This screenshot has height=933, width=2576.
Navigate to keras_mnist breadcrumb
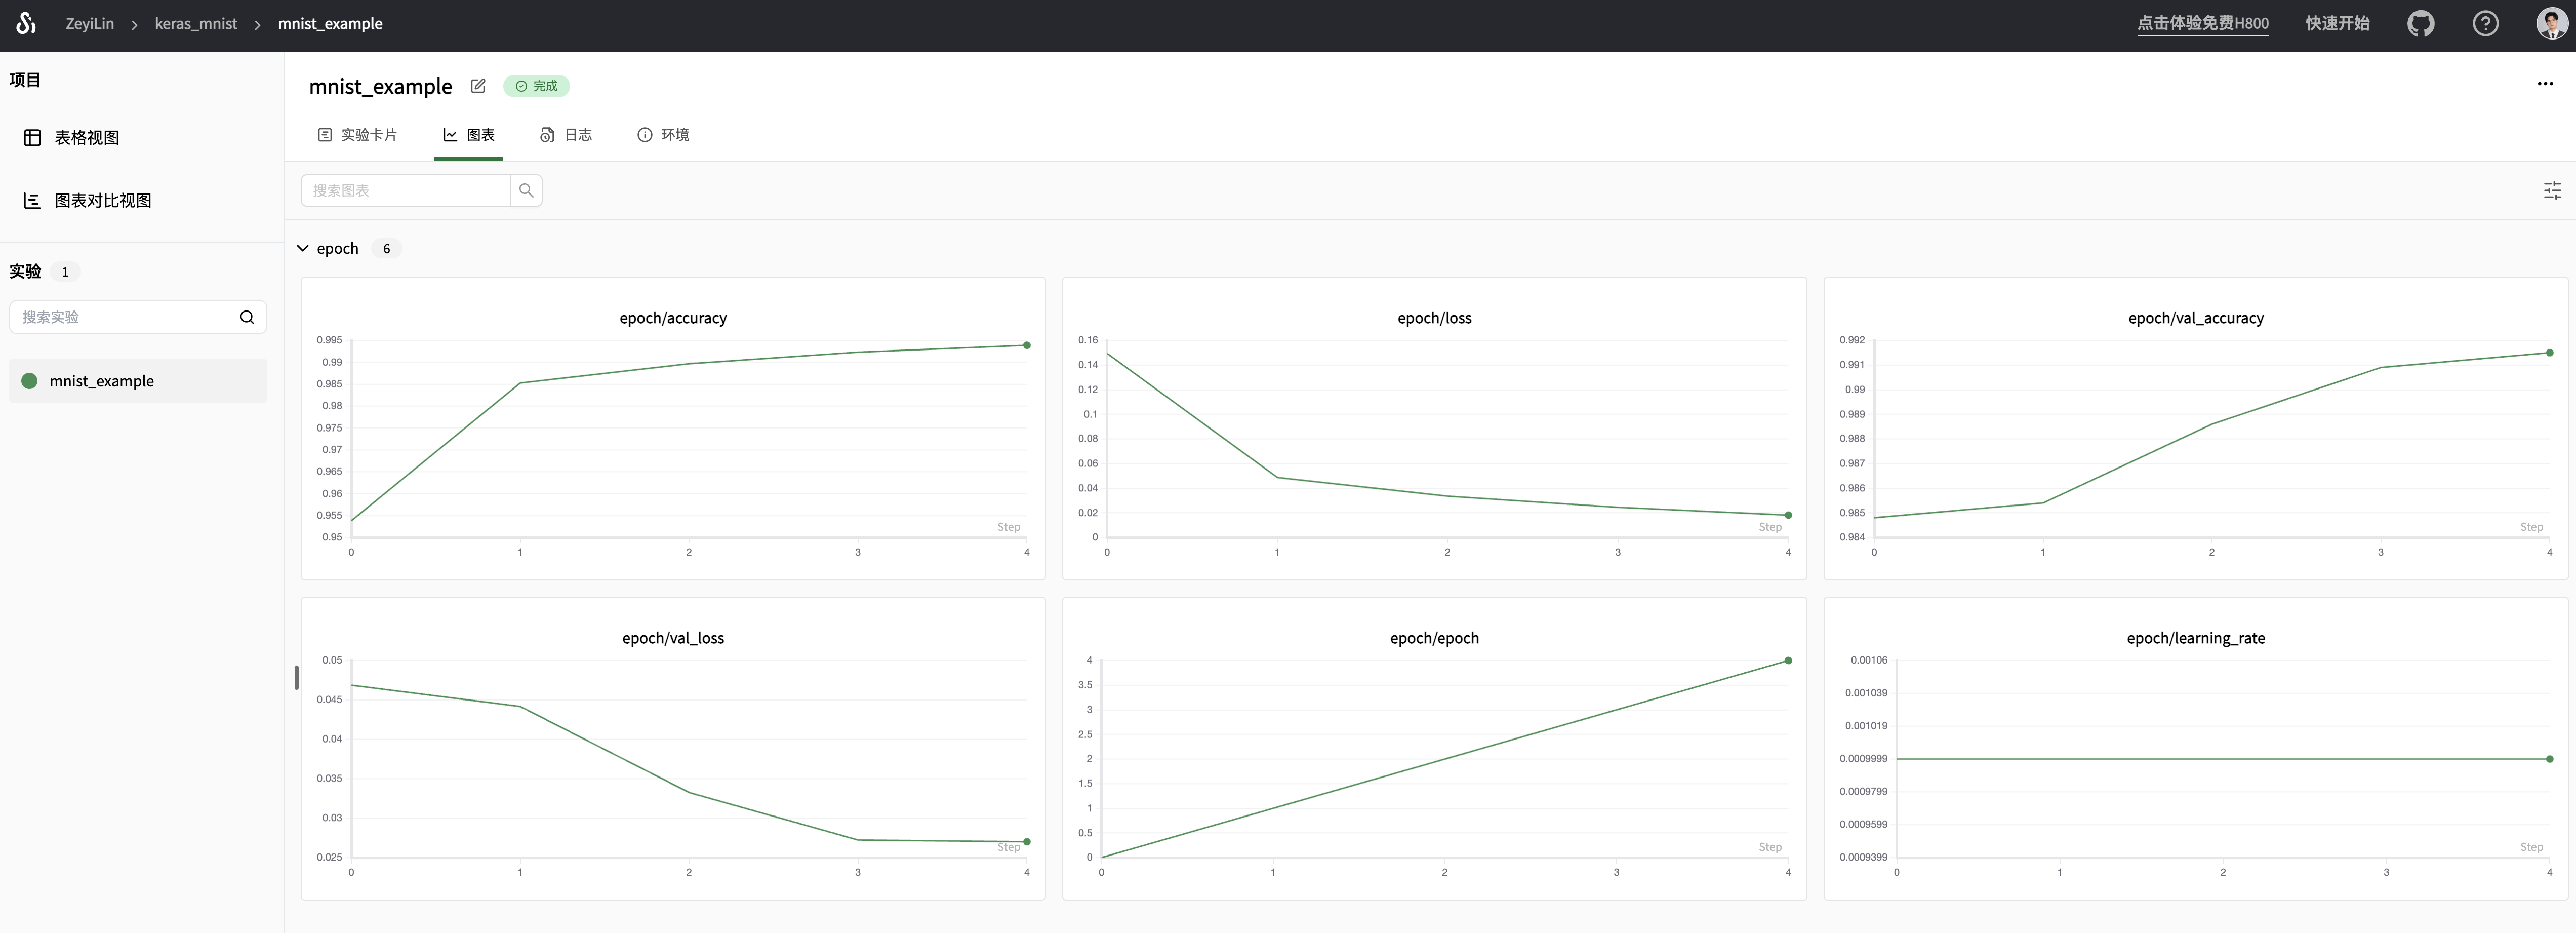point(196,24)
